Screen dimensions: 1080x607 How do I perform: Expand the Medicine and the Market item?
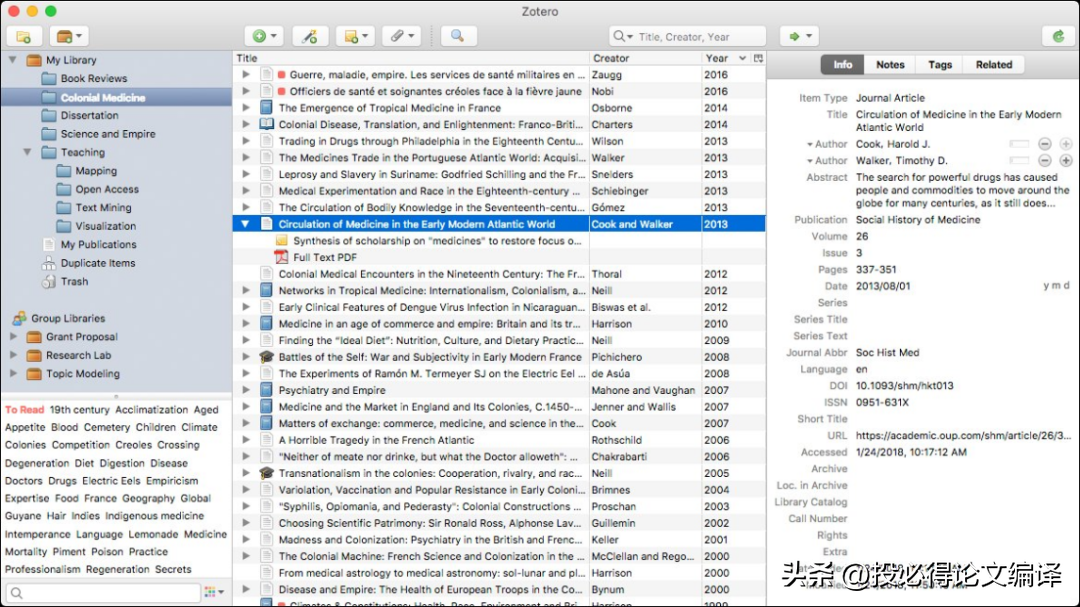246,407
